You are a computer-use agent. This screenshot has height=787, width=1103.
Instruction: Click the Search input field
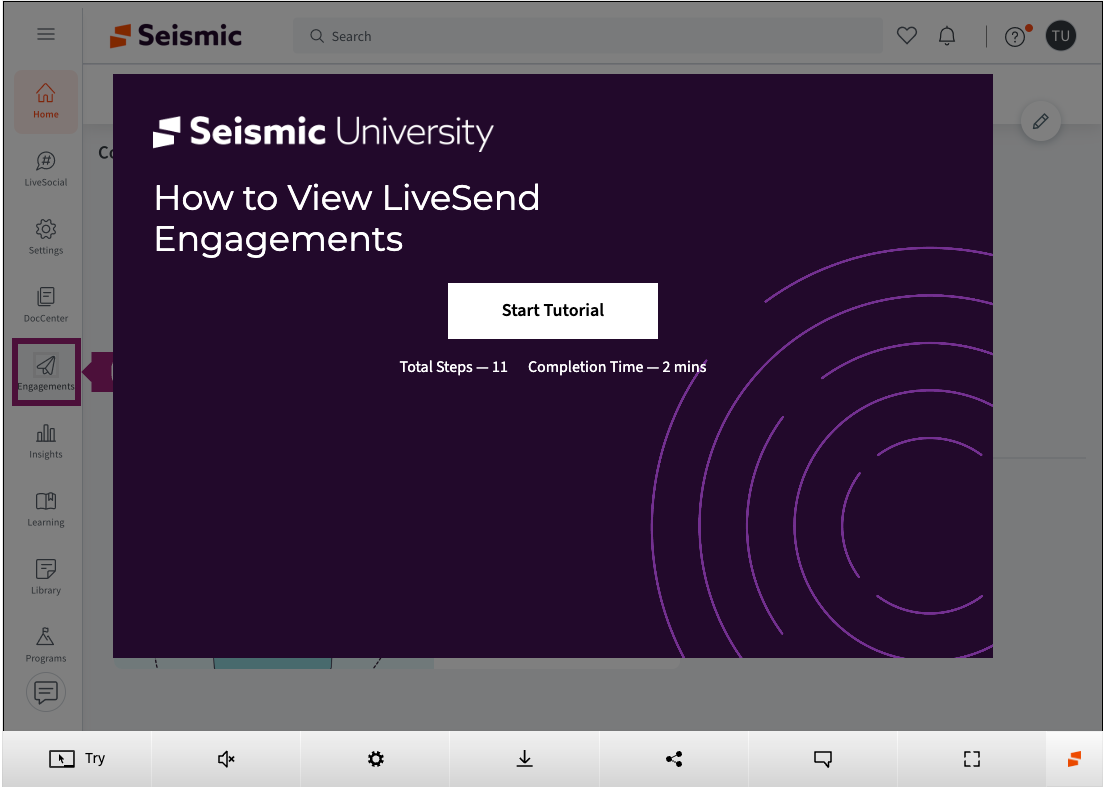(x=587, y=36)
